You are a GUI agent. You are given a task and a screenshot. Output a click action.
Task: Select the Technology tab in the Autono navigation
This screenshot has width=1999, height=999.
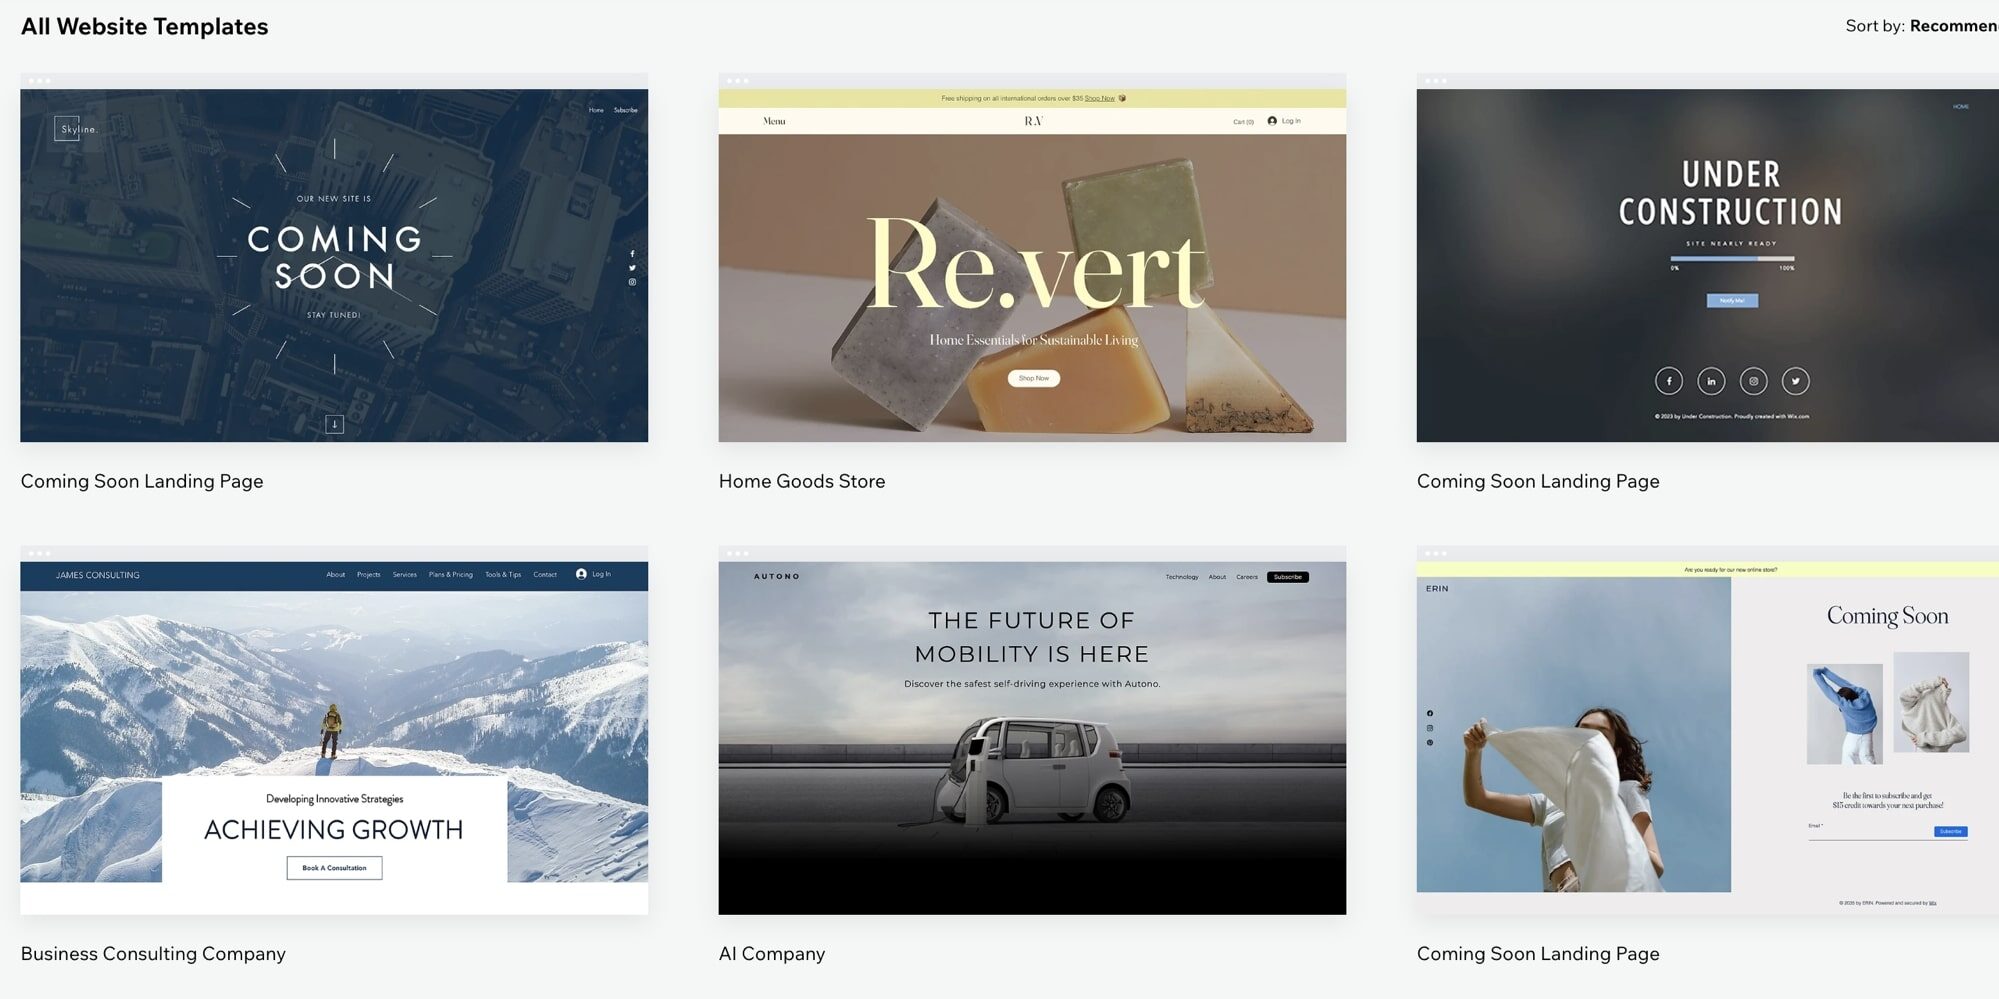[x=1182, y=577]
